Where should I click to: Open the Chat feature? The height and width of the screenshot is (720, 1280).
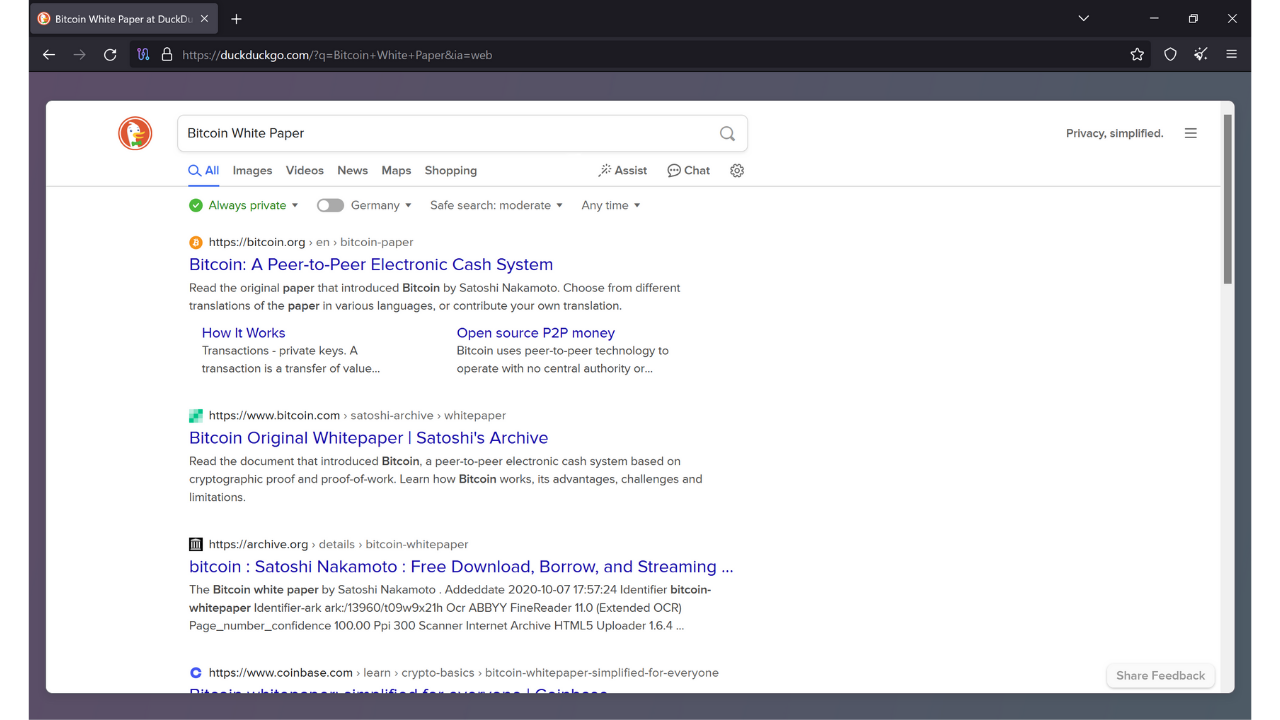click(x=688, y=170)
